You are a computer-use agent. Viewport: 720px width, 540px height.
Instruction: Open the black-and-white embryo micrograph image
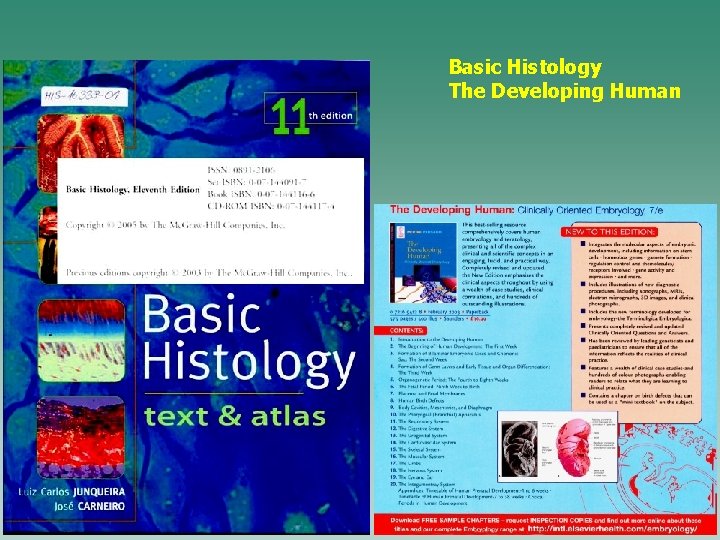pos(520,447)
